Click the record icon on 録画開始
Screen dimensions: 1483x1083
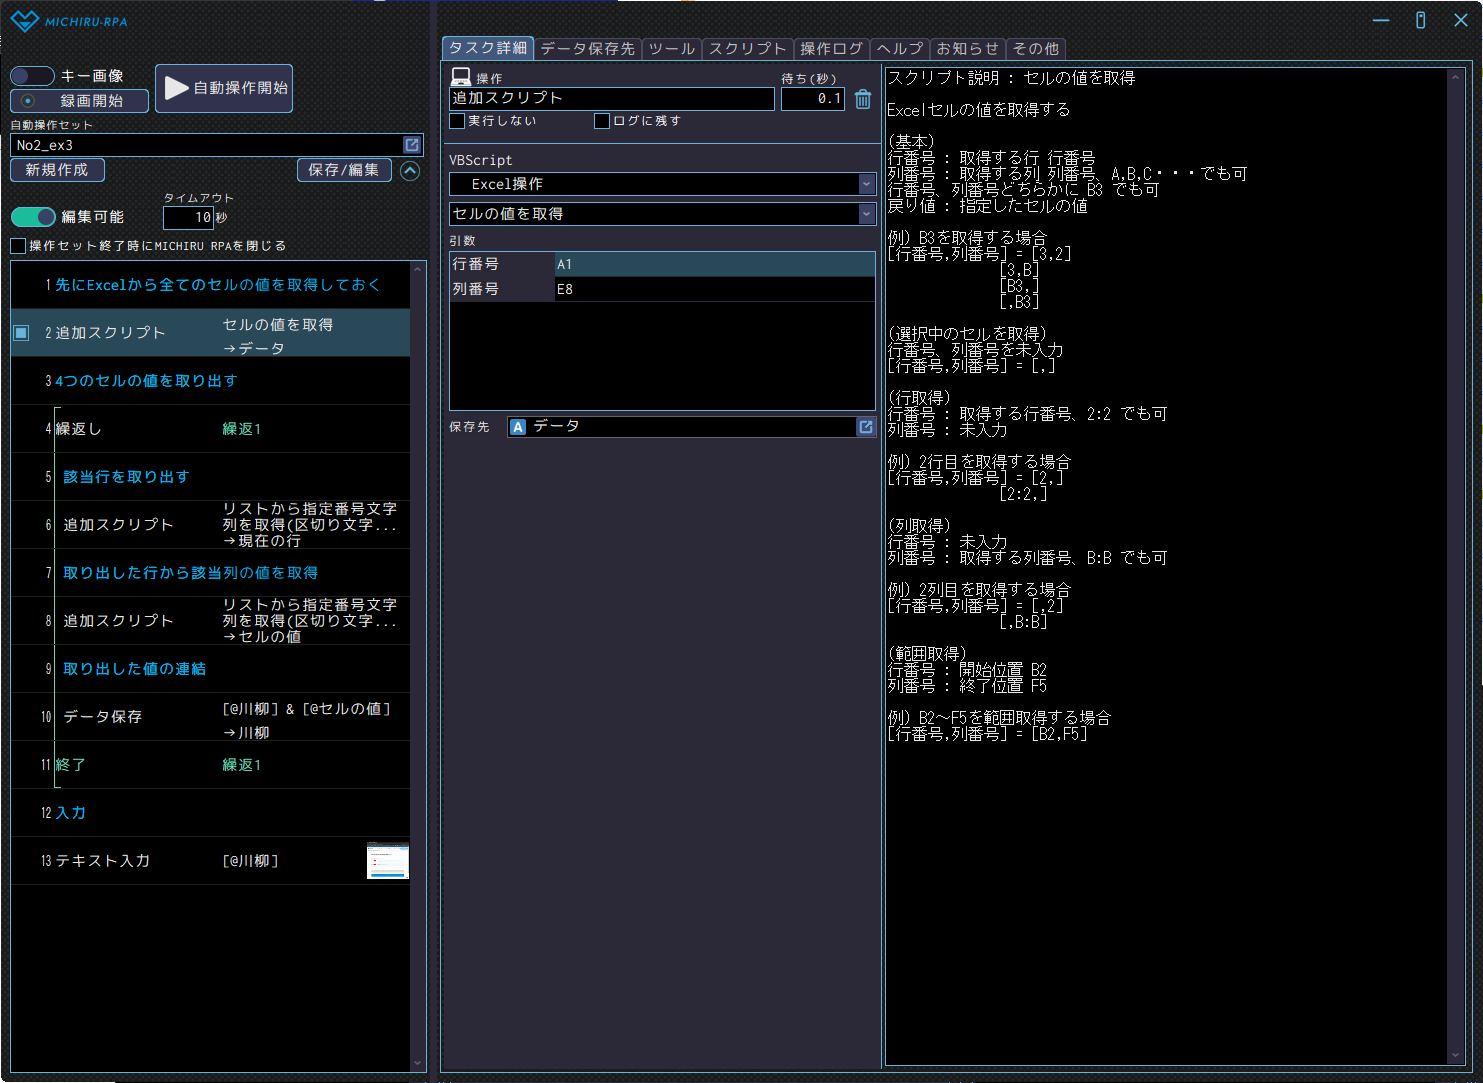[x=28, y=101]
